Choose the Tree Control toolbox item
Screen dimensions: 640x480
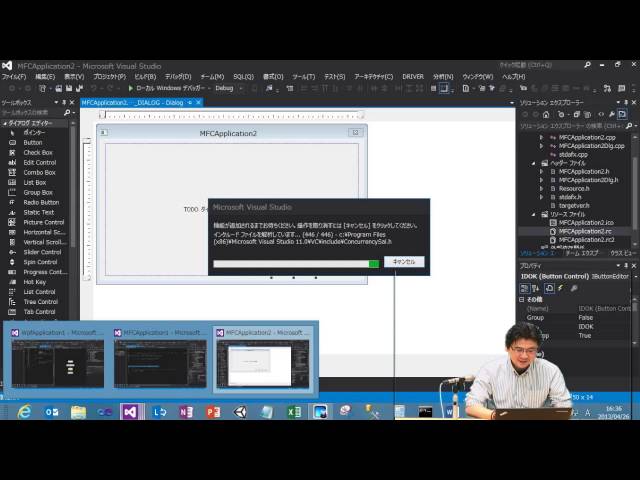(40, 302)
